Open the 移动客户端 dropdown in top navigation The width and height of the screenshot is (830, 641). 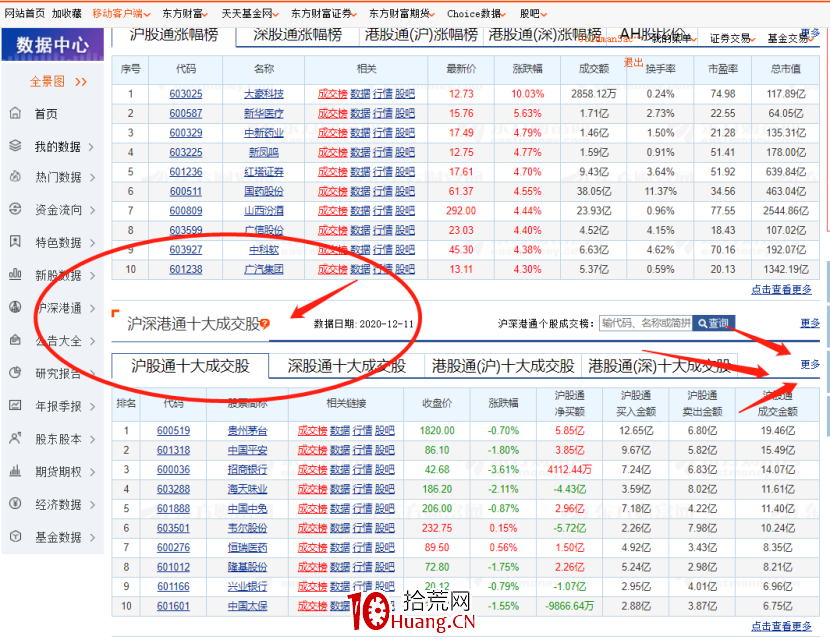[x=121, y=13]
